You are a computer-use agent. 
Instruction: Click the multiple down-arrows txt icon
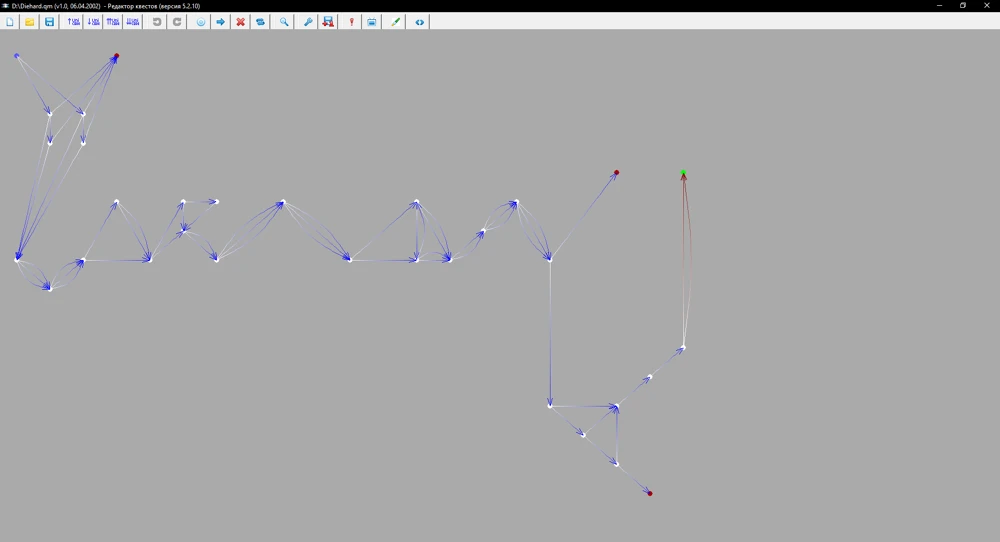click(x=133, y=22)
